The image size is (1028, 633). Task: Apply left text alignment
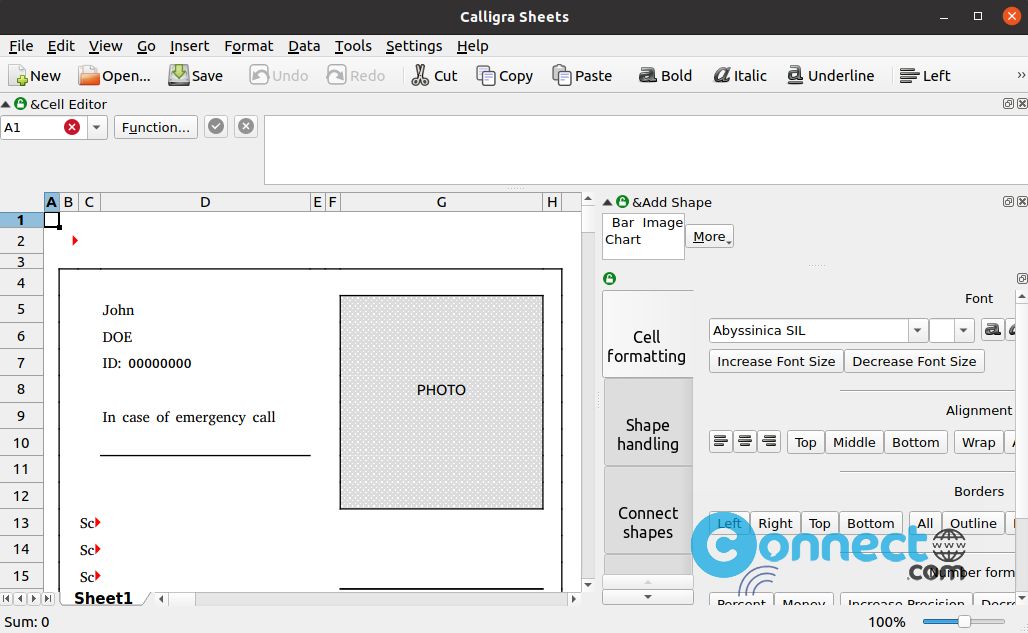[x=924, y=75]
